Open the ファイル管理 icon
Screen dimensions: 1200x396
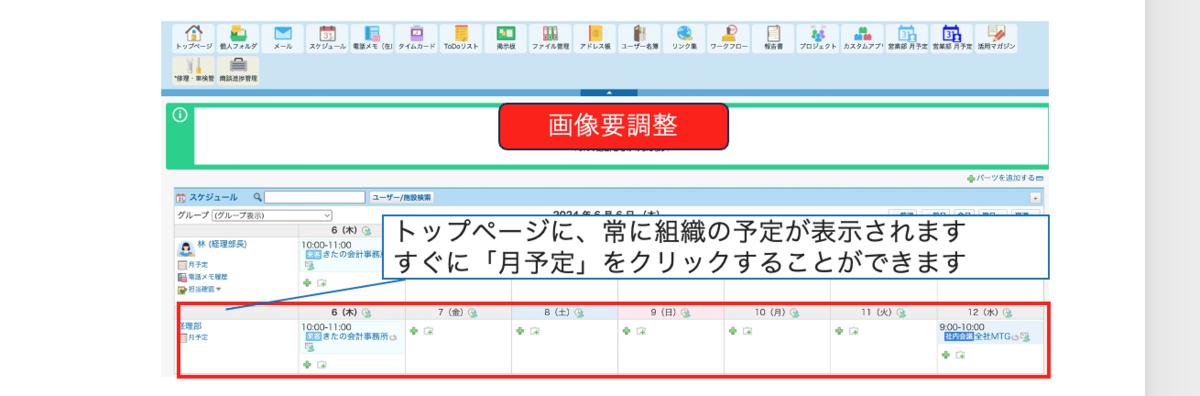(x=549, y=38)
